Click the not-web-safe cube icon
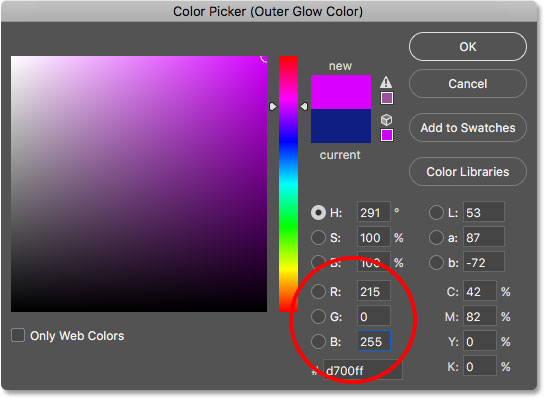544x398 pixels. [x=386, y=120]
